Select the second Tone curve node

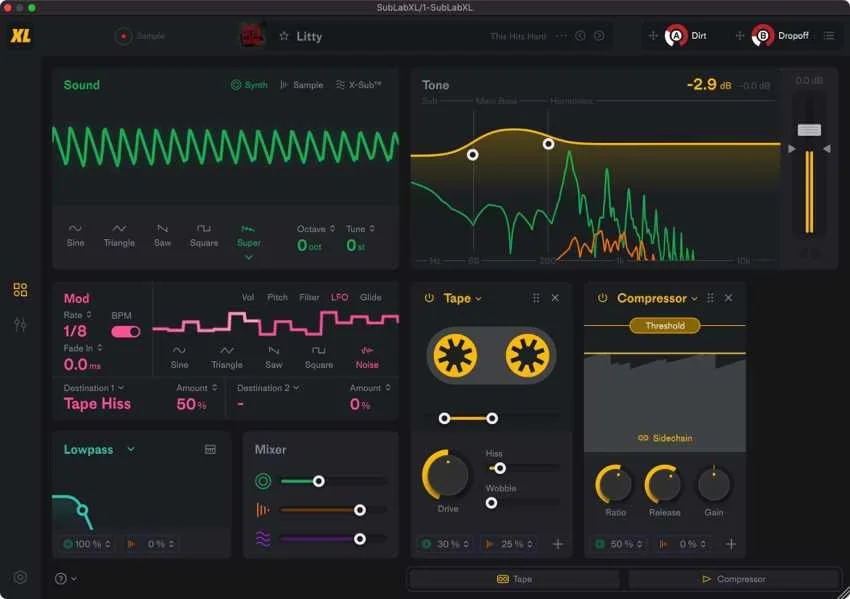[x=549, y=144]
